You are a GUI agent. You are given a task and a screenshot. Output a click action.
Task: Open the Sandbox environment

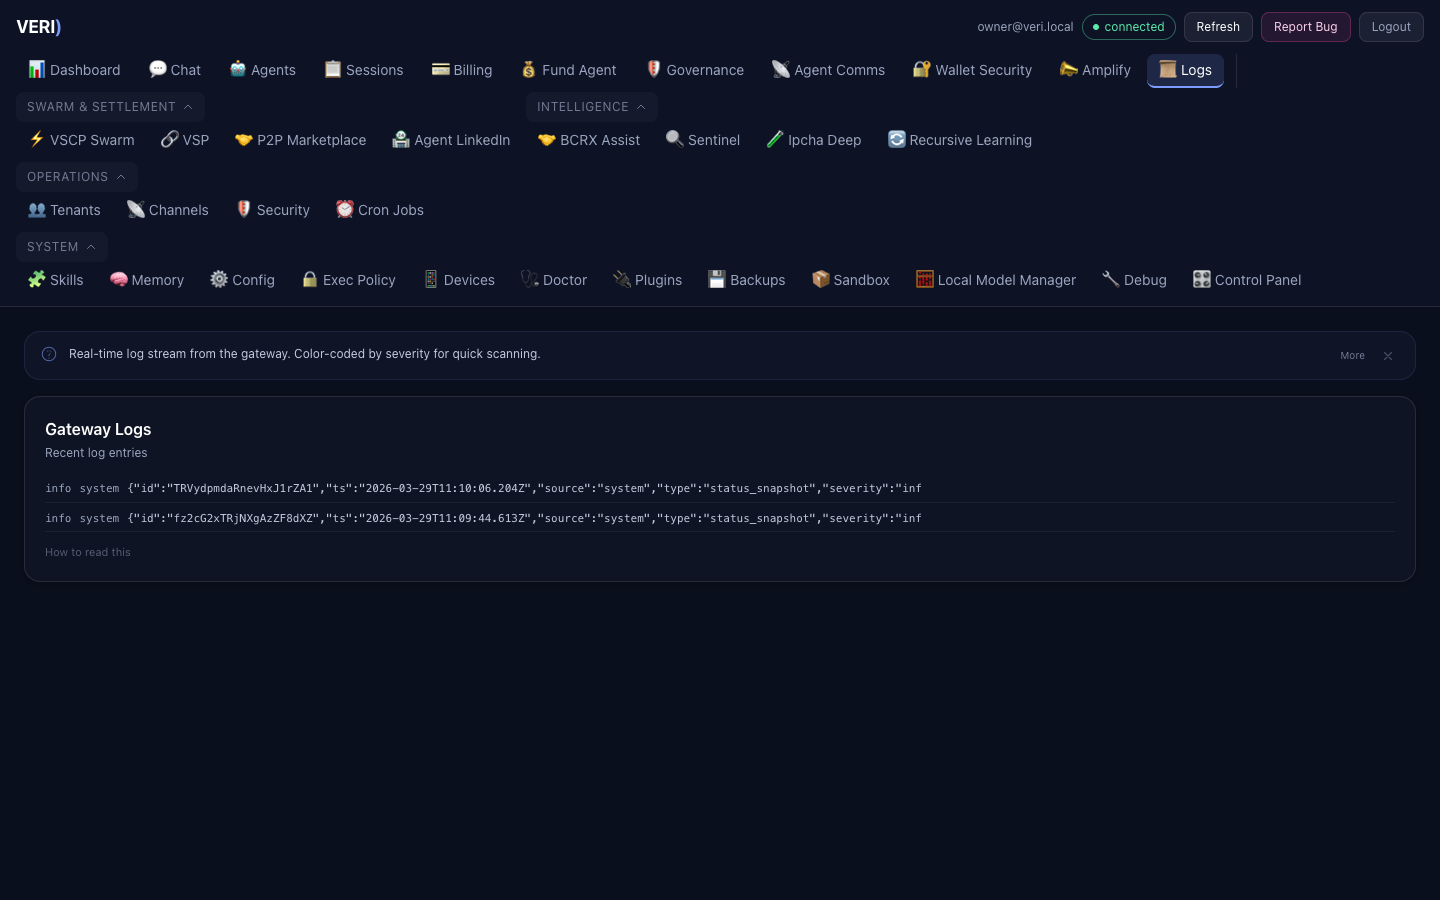click(x=850, y=280)
